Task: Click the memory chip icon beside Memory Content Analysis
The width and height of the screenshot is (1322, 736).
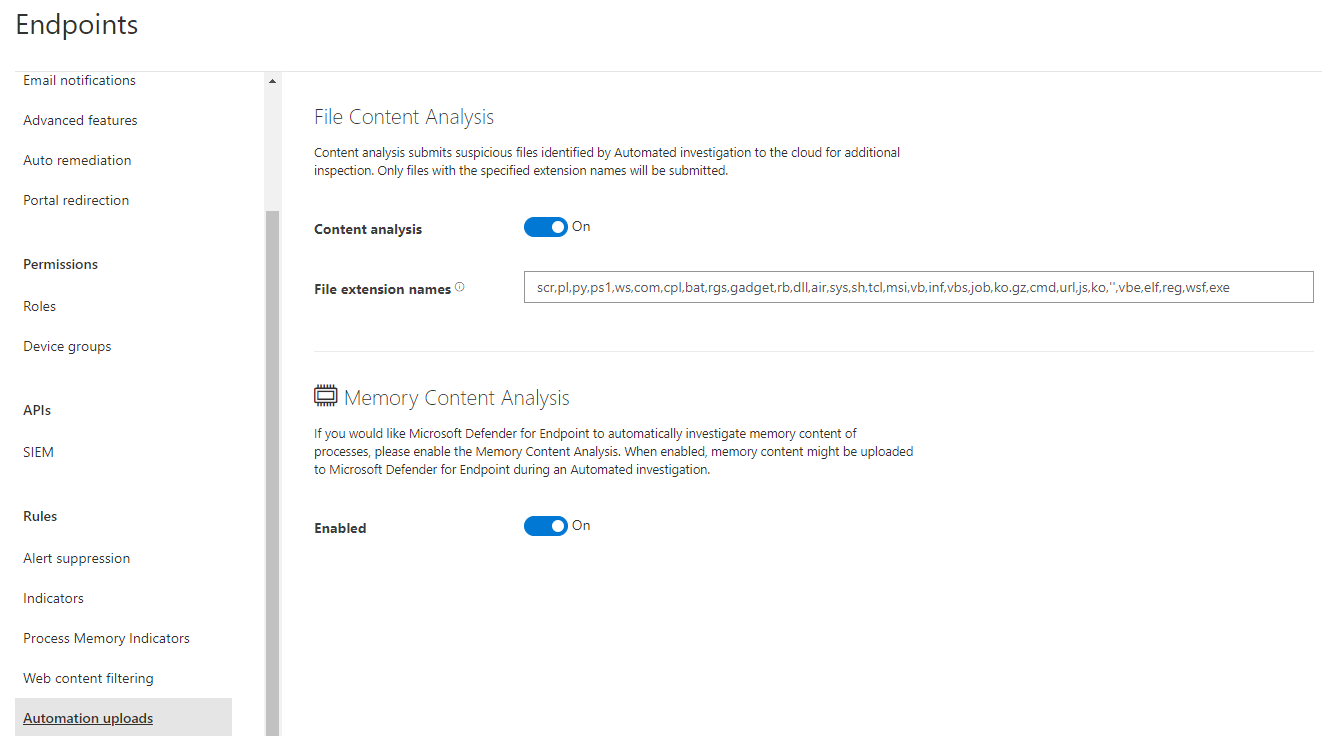Action: pos(325,395)
